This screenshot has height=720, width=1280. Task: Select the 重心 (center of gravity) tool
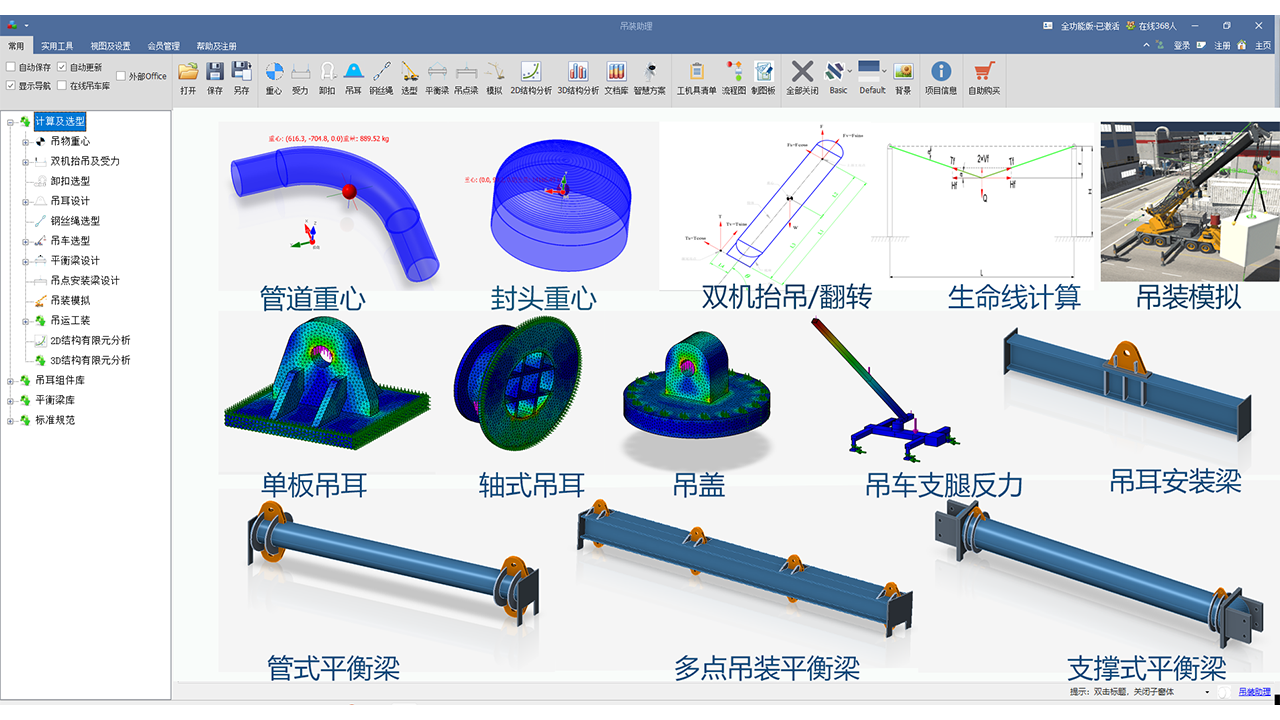point(274,75)
